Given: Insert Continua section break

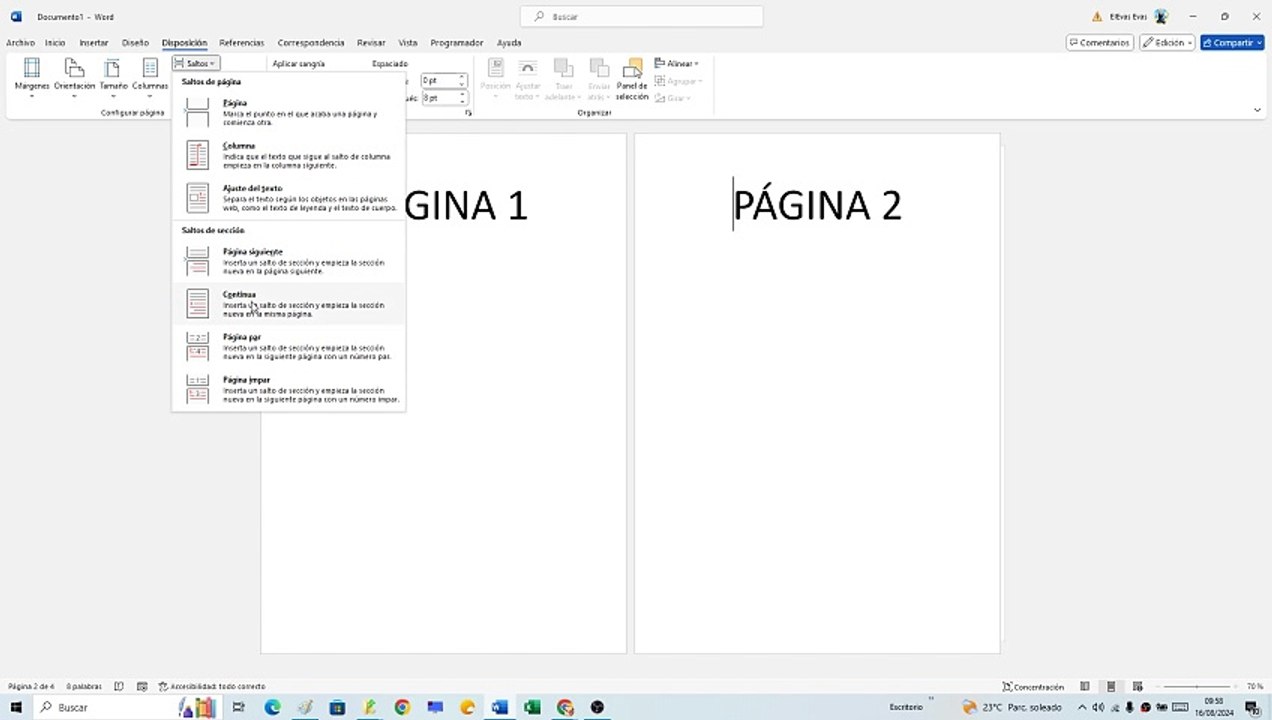Looking at the screenshot, I should (289, 304).
